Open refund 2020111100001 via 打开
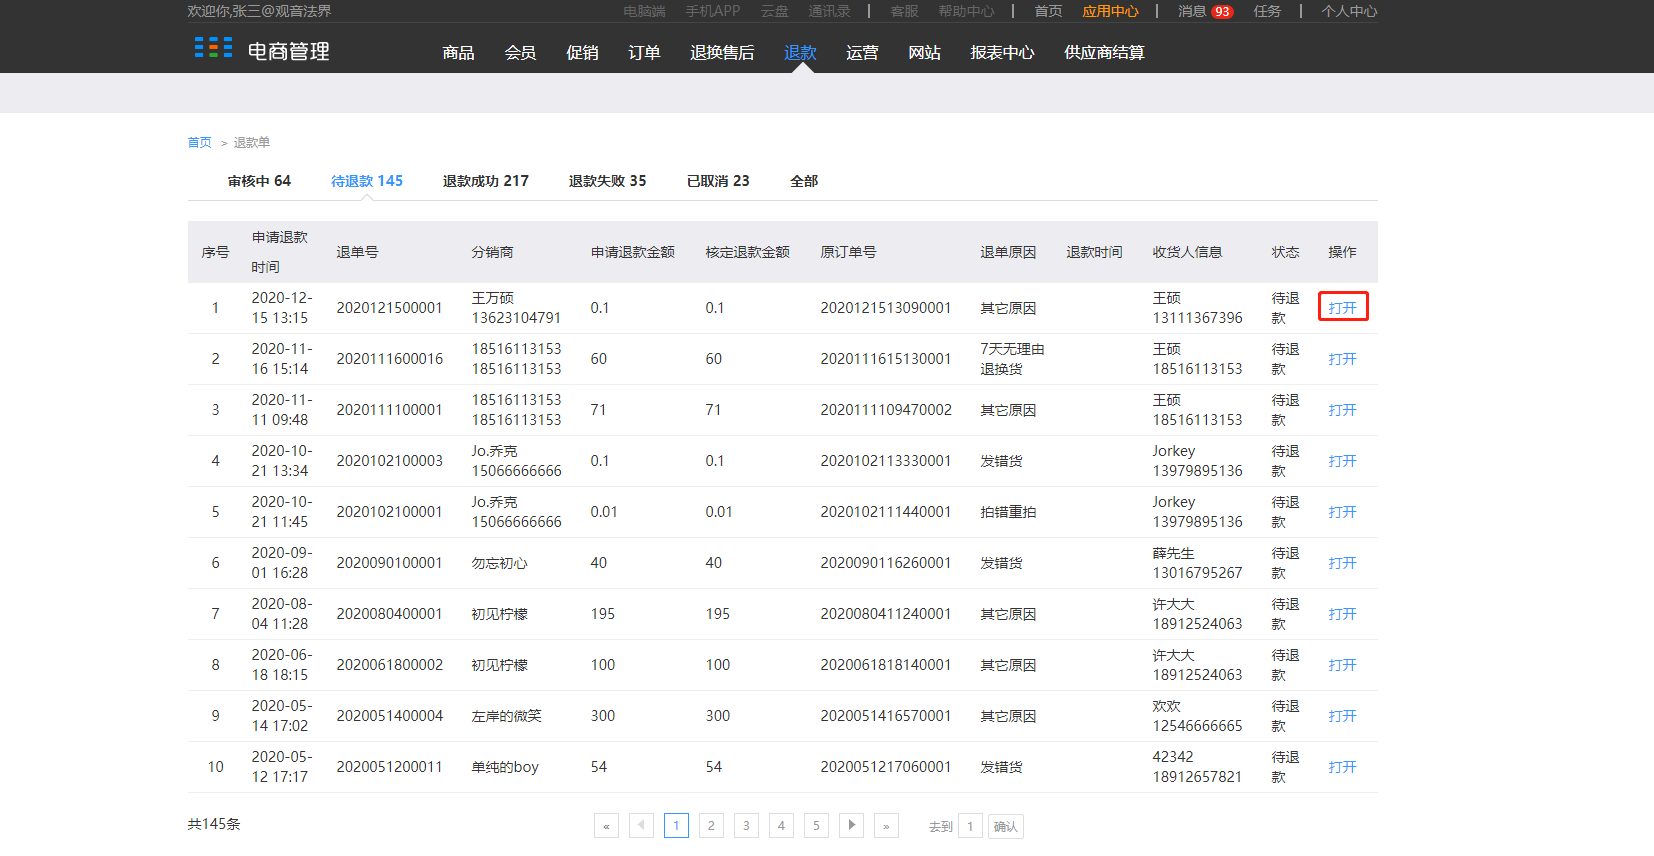 point(1342,410)
